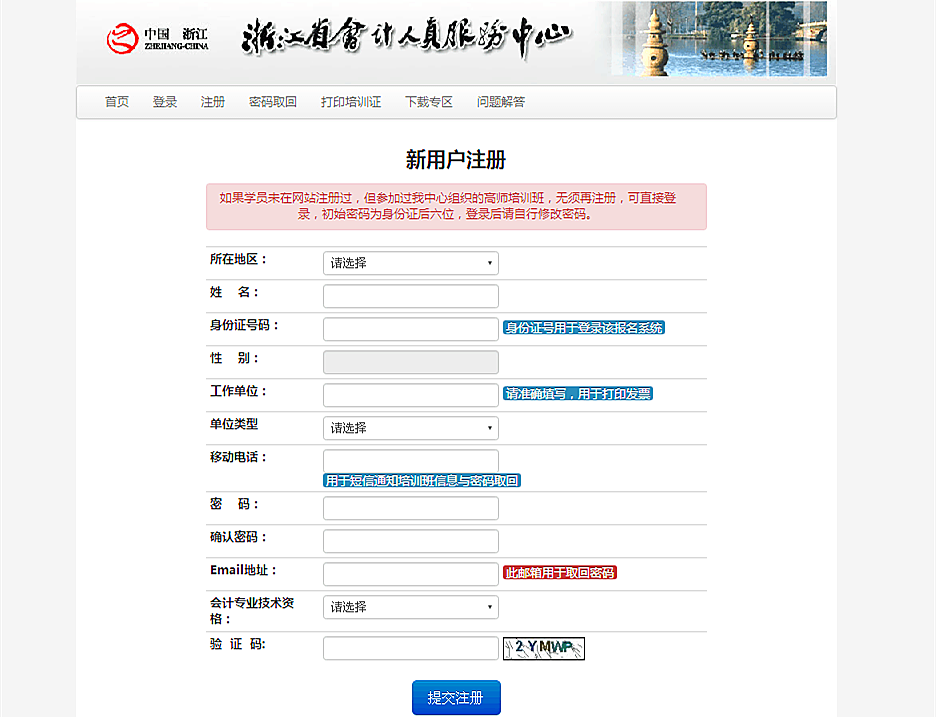Open the 密码取回 password recovery page

pyautogui.click(x=273, y=102)
